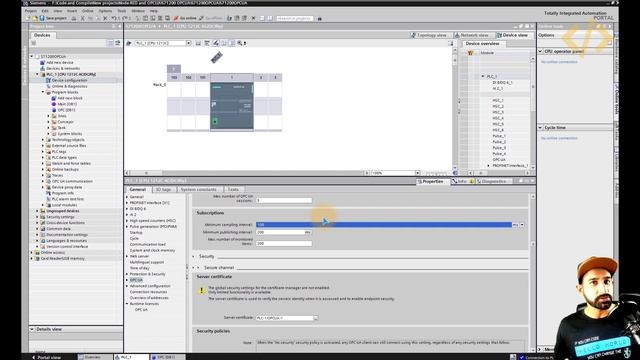
Task: Click the Online & diagnostics icon
Action: click(48, 86)
